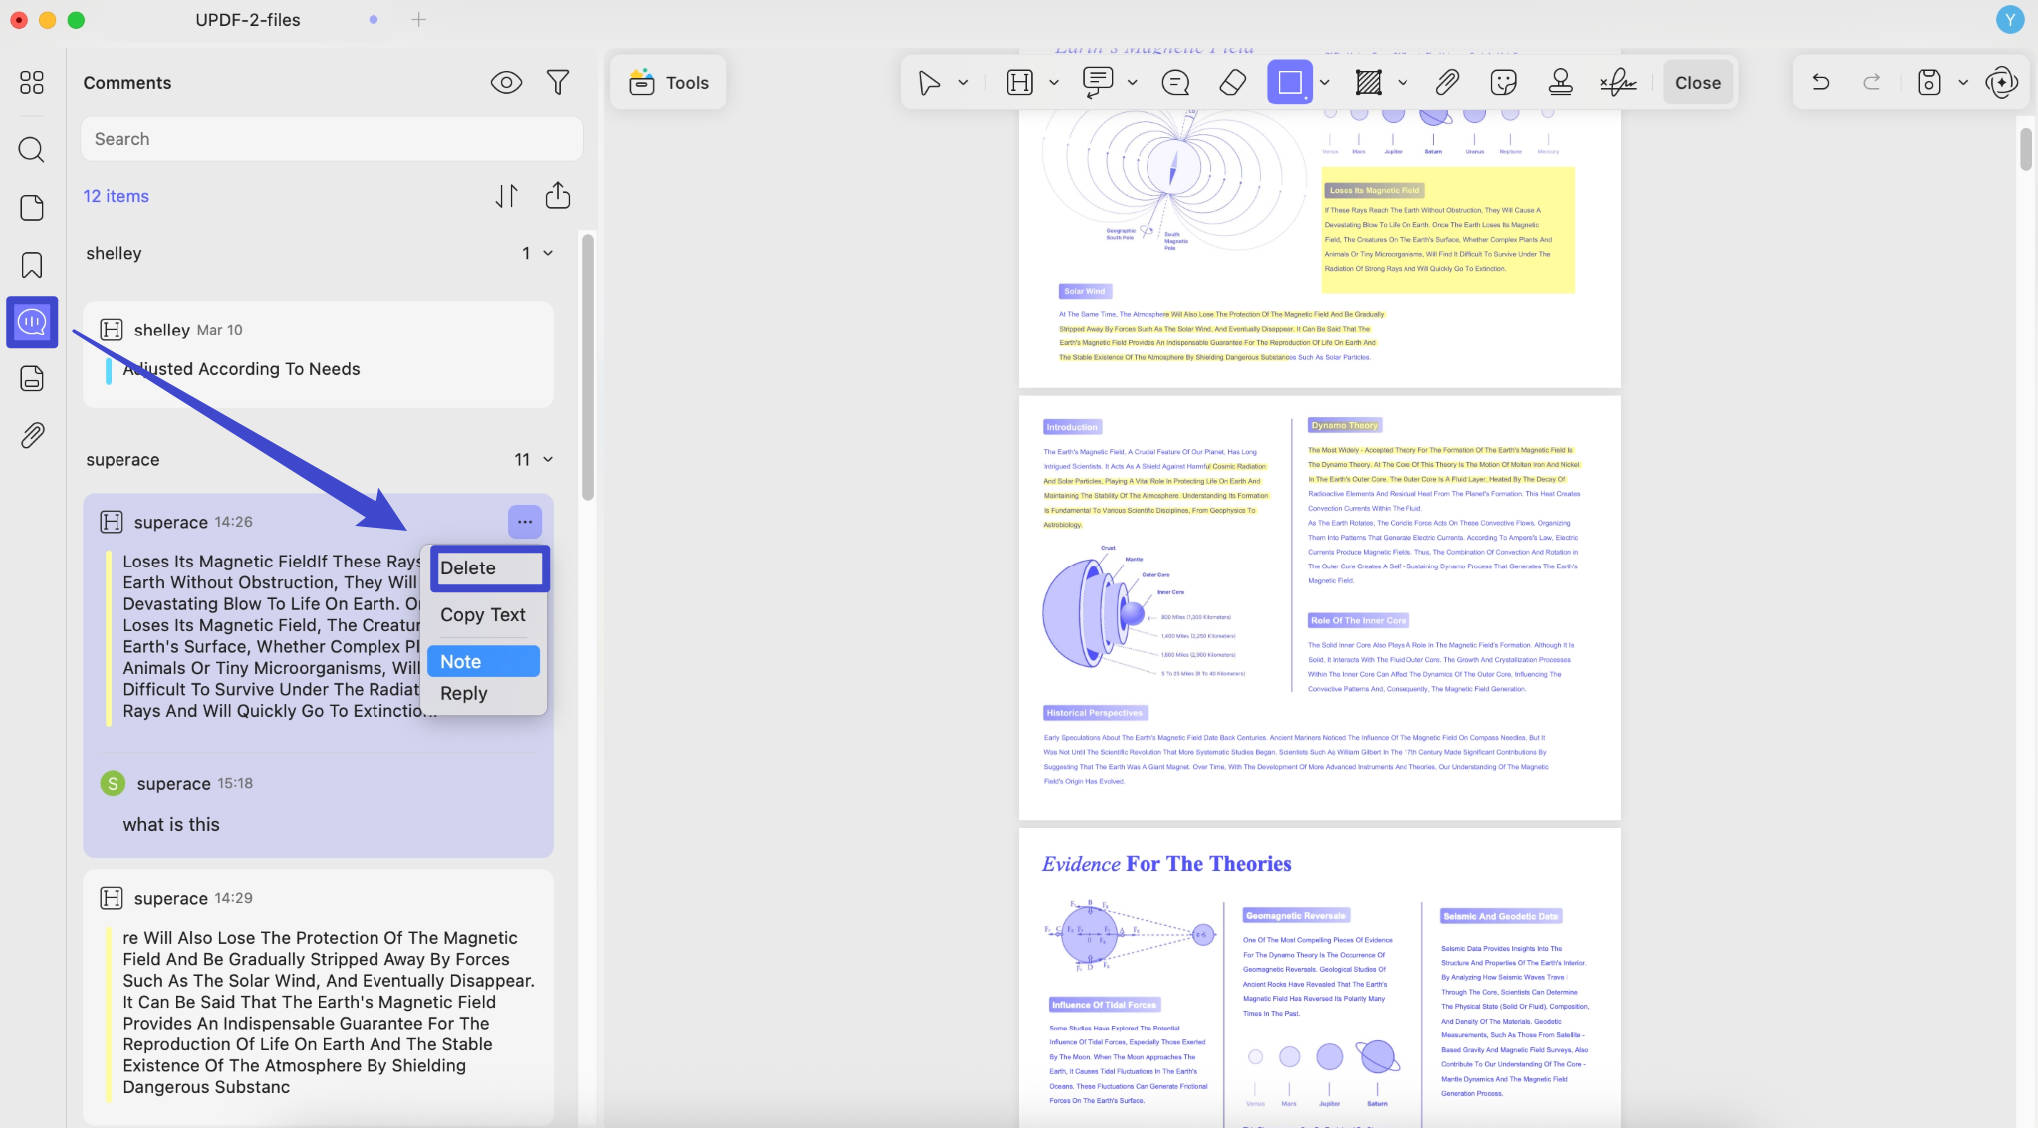Close the annotation toolbar
Screen dimensions: 2038x1128
[x=1698, y=83]
